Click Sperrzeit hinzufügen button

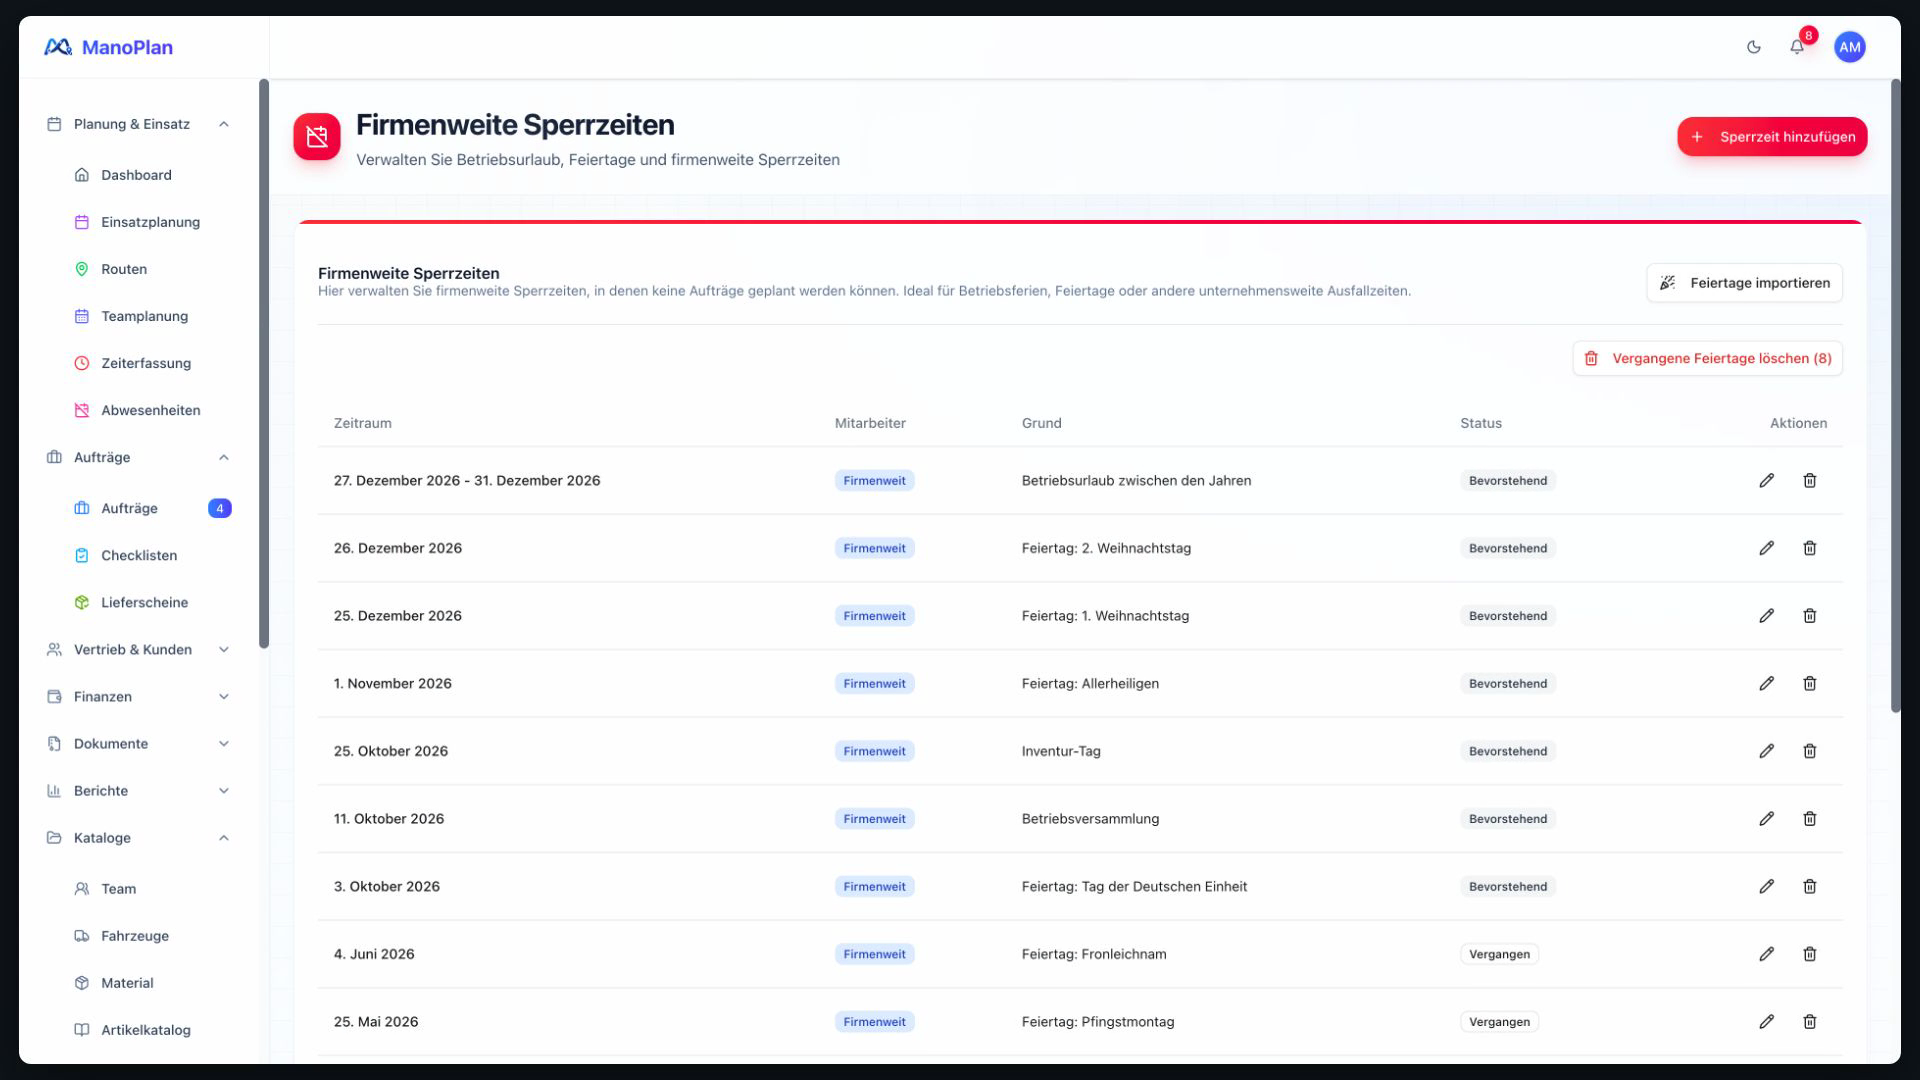(x=1772, y=137)
